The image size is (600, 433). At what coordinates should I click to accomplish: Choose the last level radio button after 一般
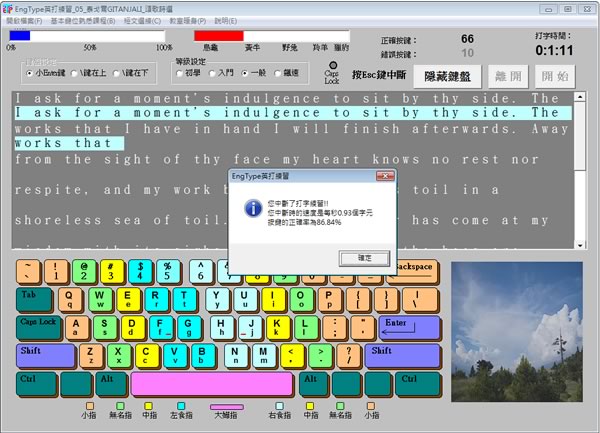tap(287, 73)
